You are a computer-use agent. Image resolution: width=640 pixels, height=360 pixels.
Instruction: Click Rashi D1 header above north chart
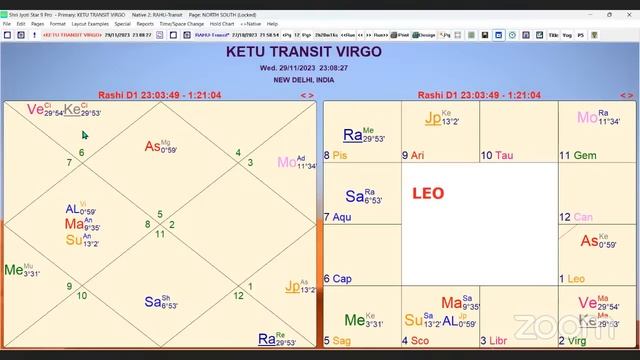coord(160,95)
